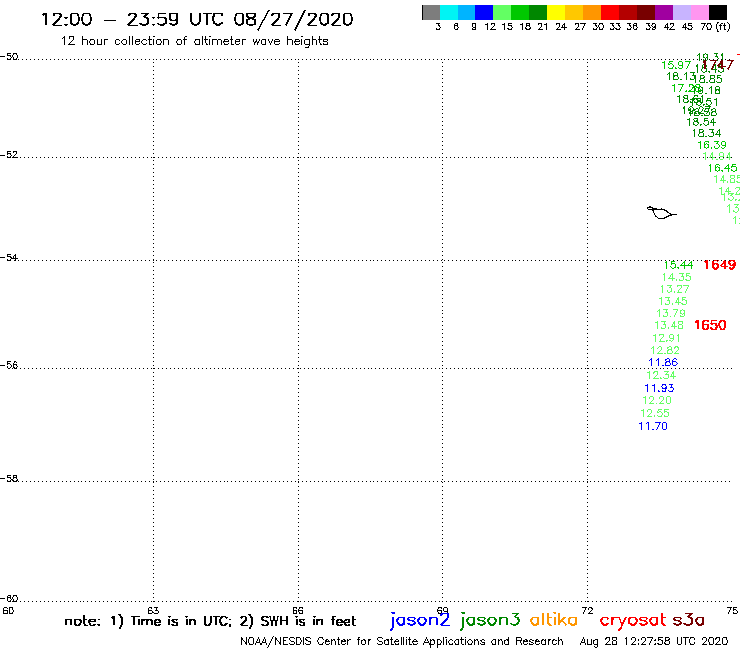This screenshot has height=650, width=740.
Task: Click the 16.39 wave height value
Action: pyautogui.click(x=712, y=145)
